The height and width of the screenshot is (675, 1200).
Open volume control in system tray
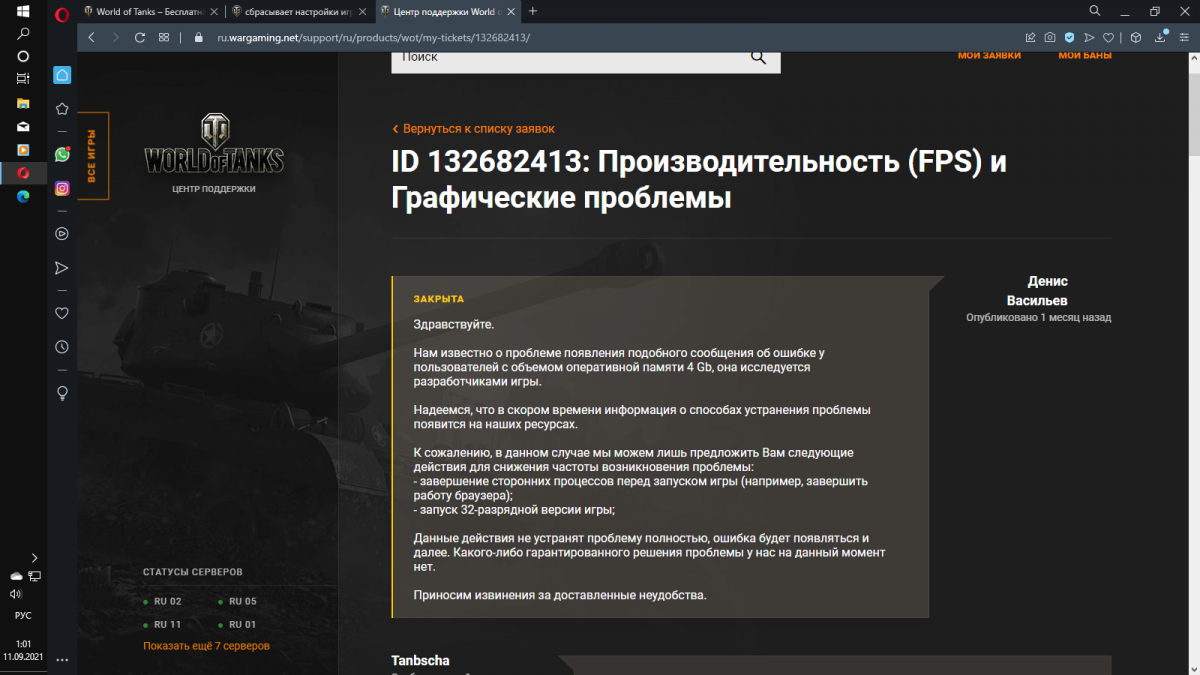coord(15,593)
